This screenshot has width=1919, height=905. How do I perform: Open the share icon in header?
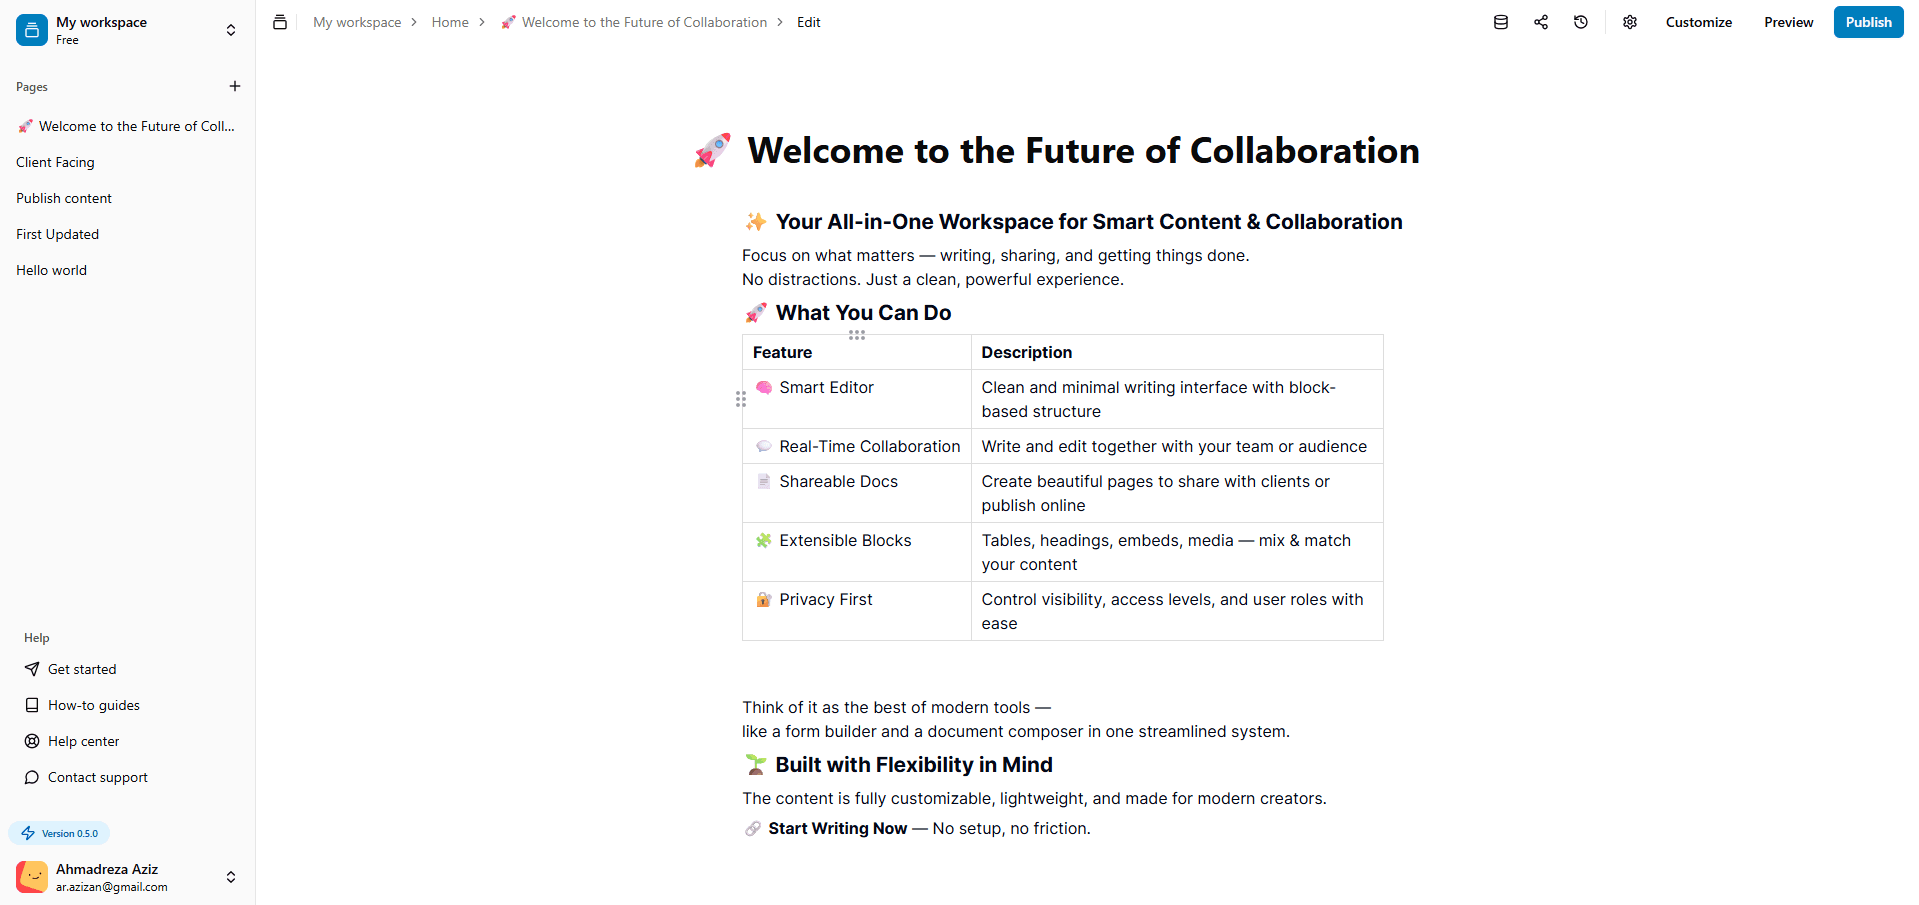[x=1540, y=22]
